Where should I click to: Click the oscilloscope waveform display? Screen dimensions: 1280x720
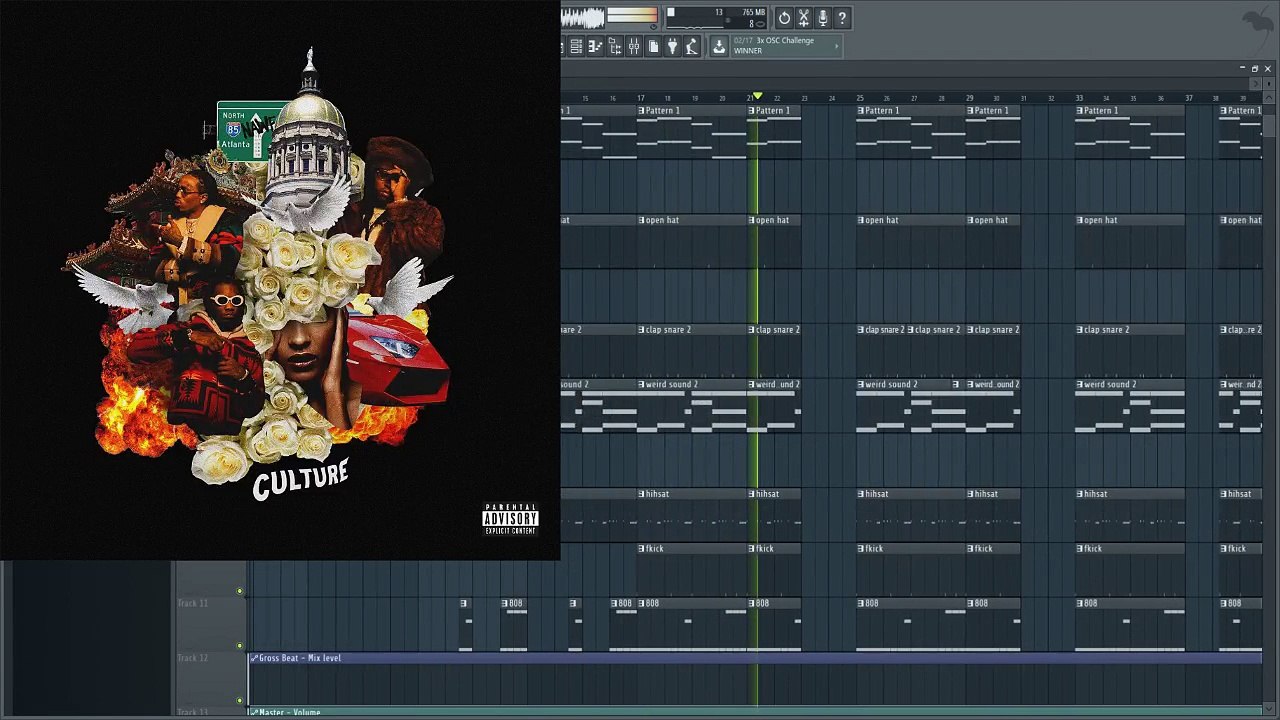[583, 18]
